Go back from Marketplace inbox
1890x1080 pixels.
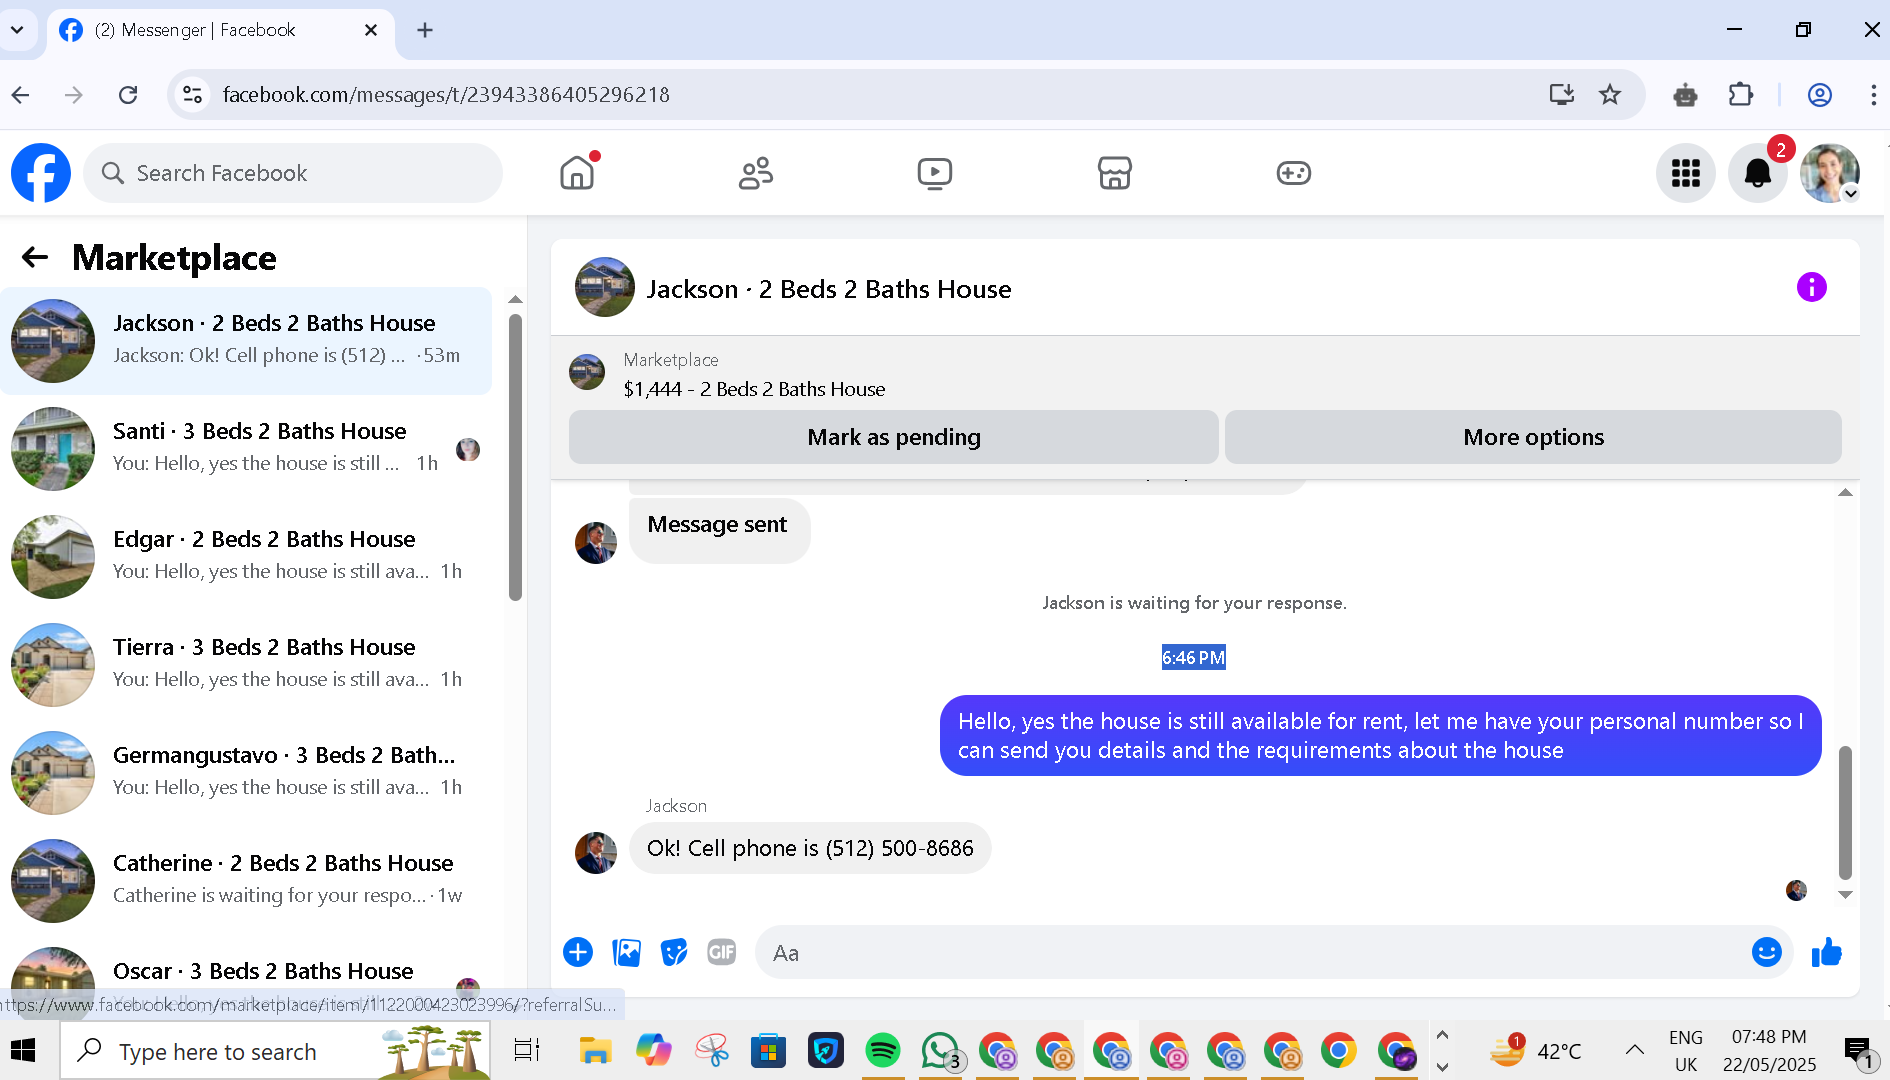pyautogui.click(x=35, y=258)
